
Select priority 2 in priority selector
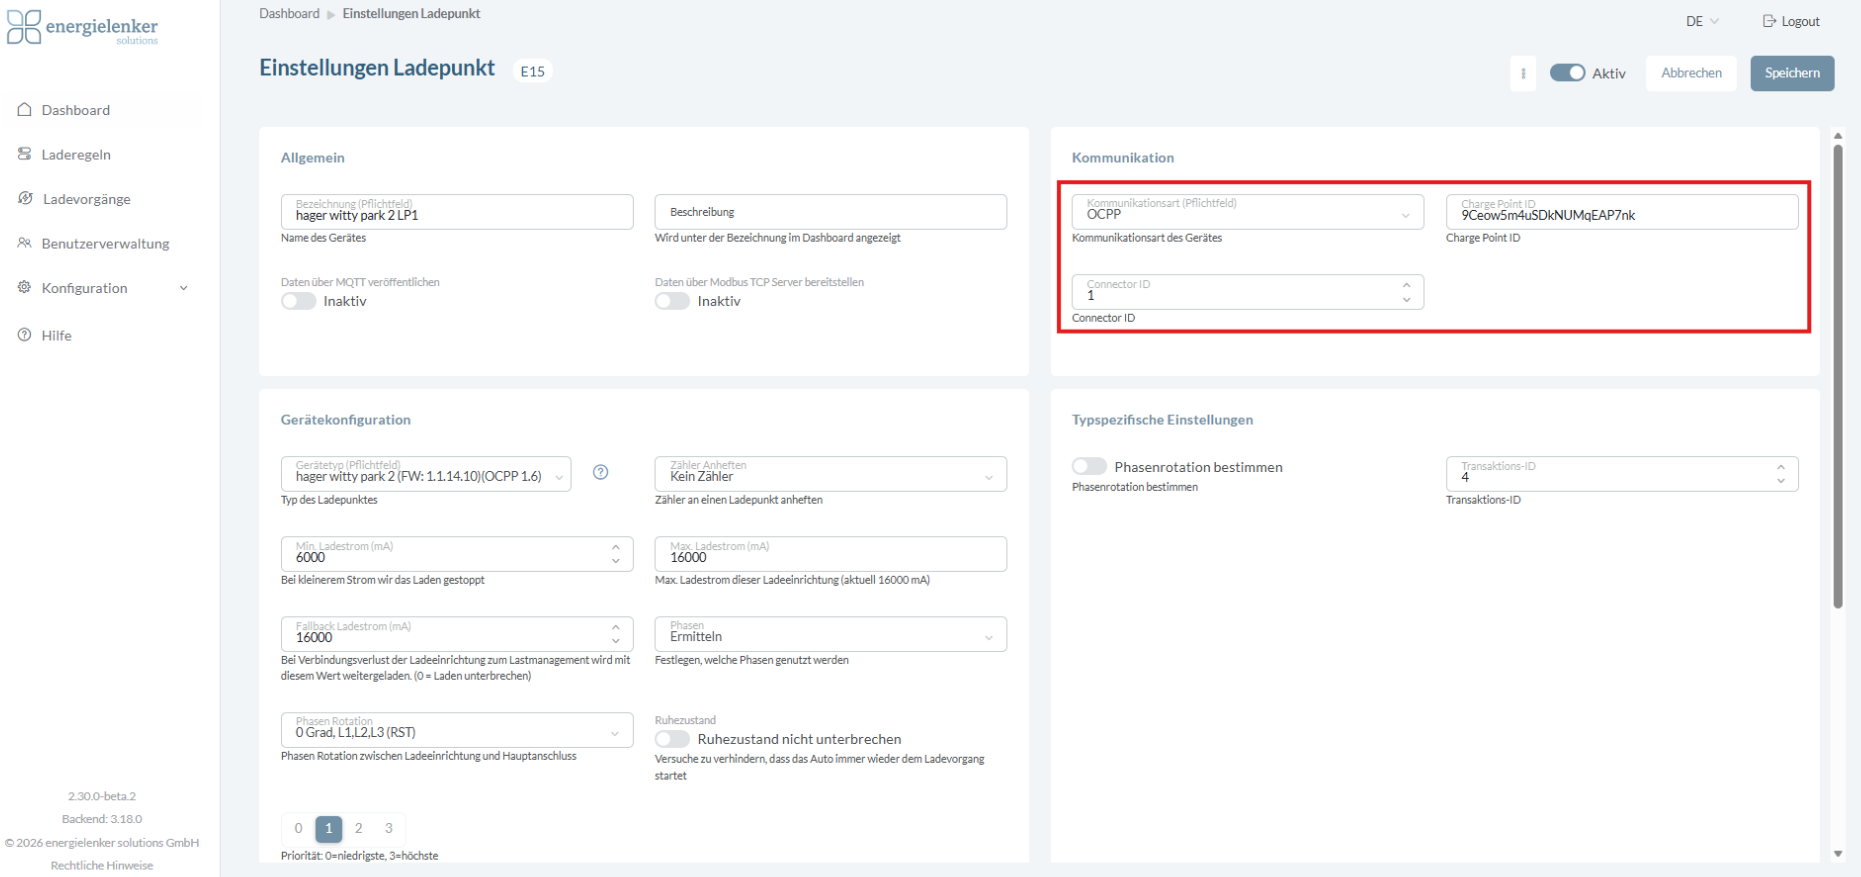coord(358,828)
